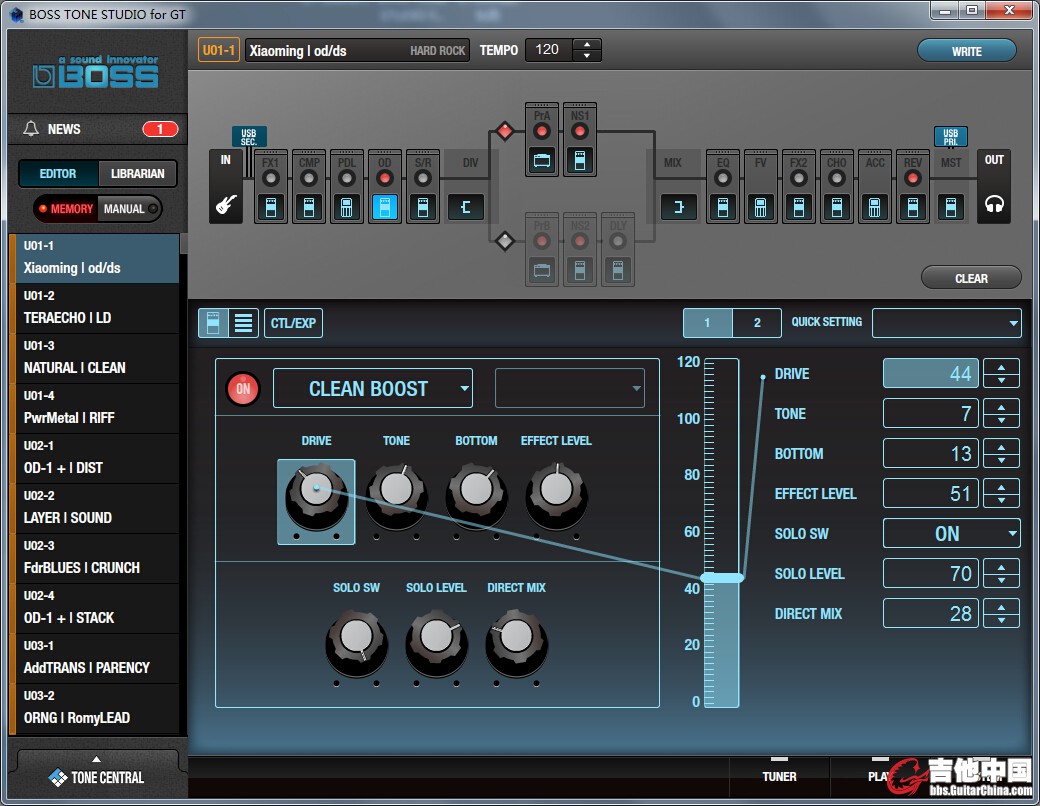
Task: Click the guitar IN input icon
Action: coord(226,204)
